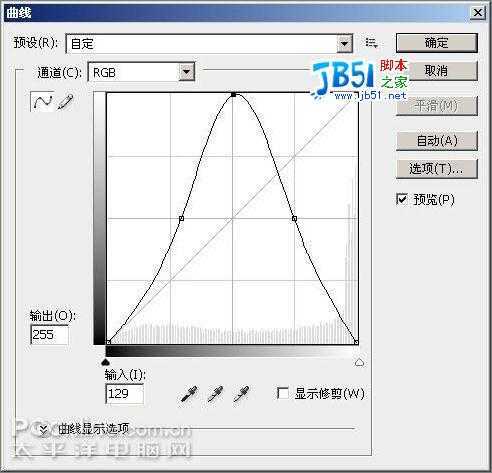Viewport: 492px width, 473px height.
Task: Select the left mid-height curve point
Action: click(181, 219)
